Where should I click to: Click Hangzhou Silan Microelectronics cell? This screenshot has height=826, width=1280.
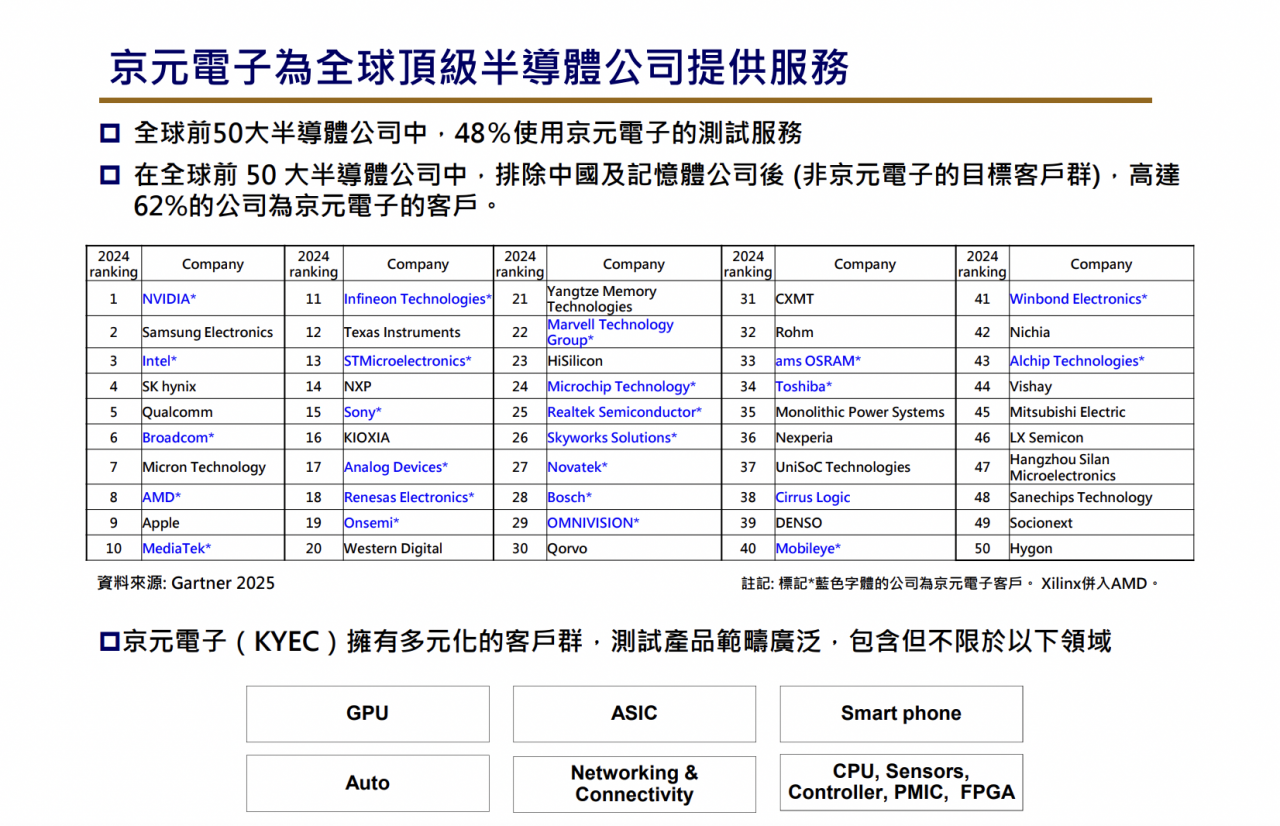1101,467
